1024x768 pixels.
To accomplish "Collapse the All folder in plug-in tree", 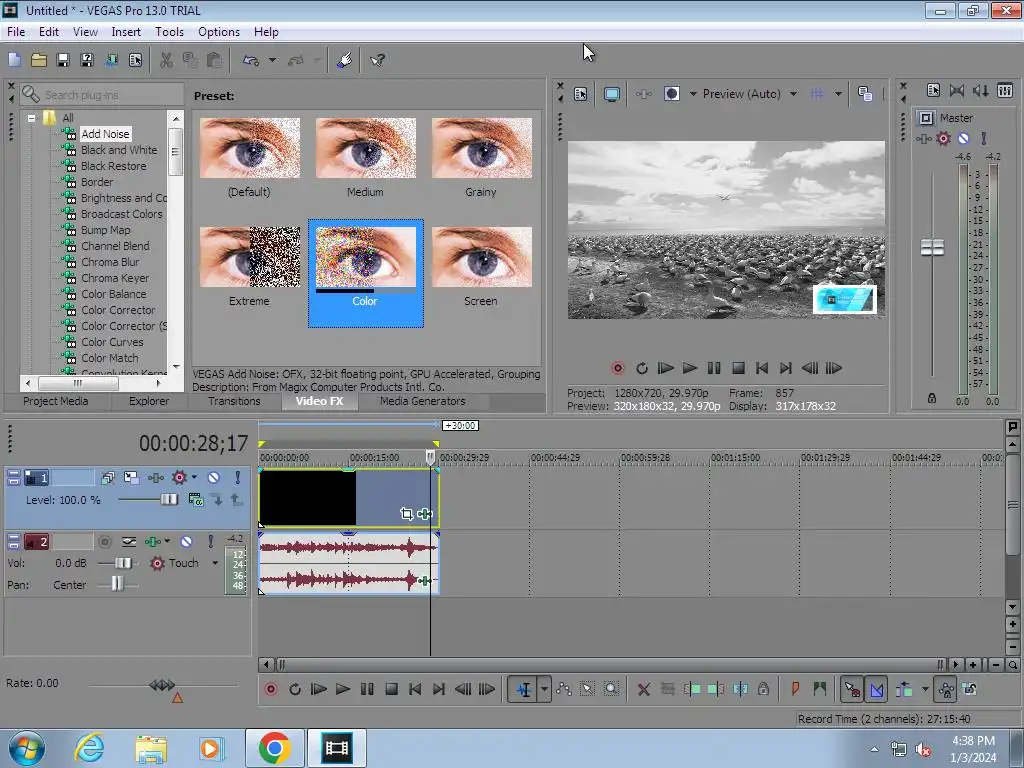I will pos(31,118).
